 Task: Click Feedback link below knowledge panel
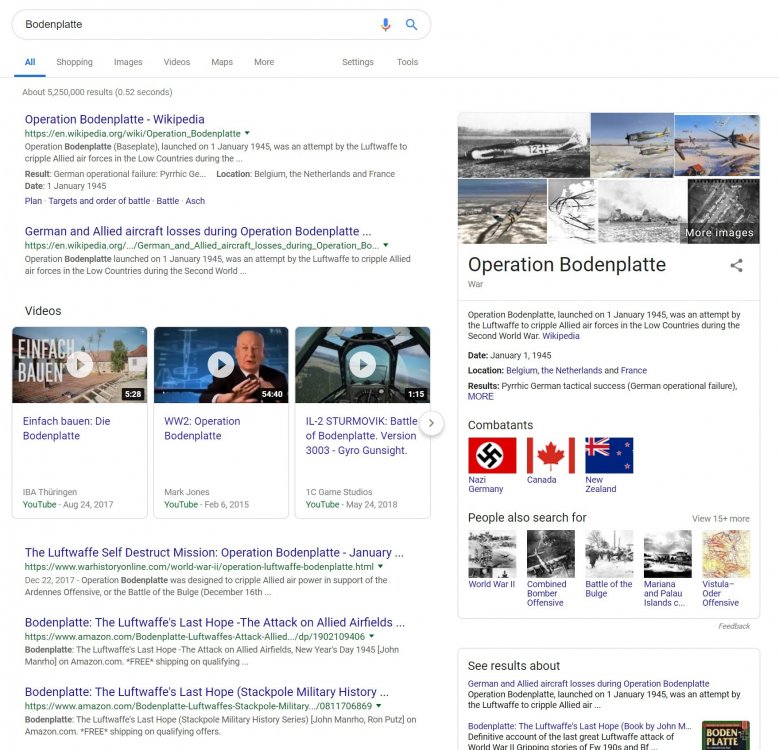click(734, 626)
